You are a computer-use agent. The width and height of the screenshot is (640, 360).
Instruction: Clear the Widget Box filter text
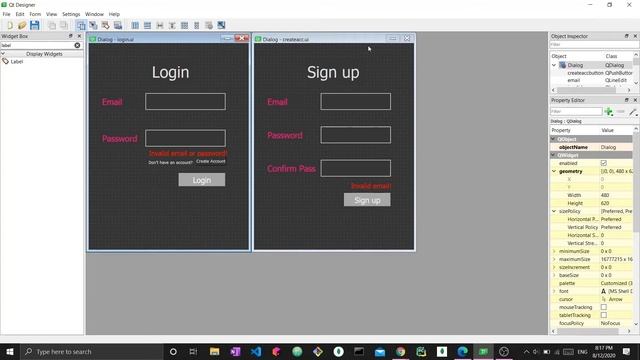77,45
